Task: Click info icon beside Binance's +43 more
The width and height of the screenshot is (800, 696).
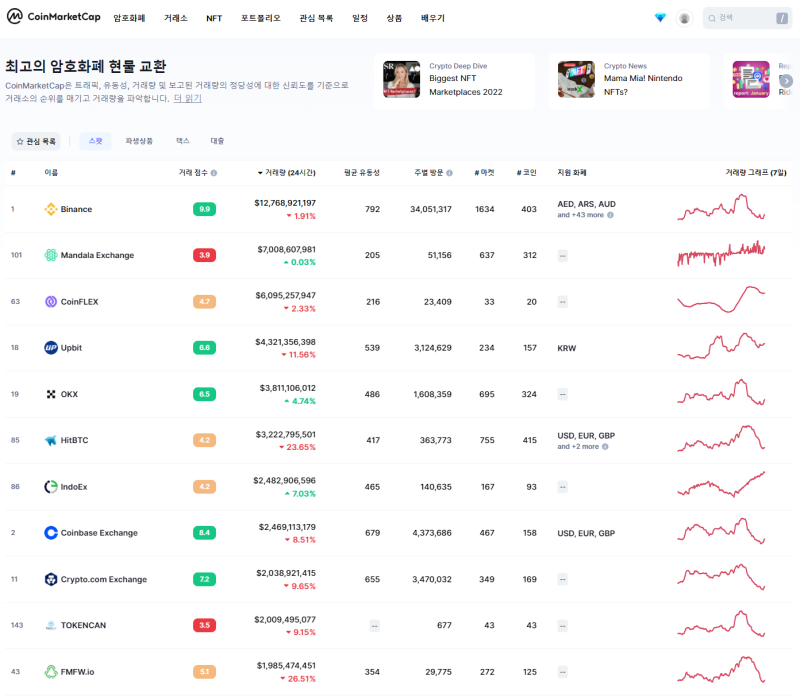Action: (610, 215)
